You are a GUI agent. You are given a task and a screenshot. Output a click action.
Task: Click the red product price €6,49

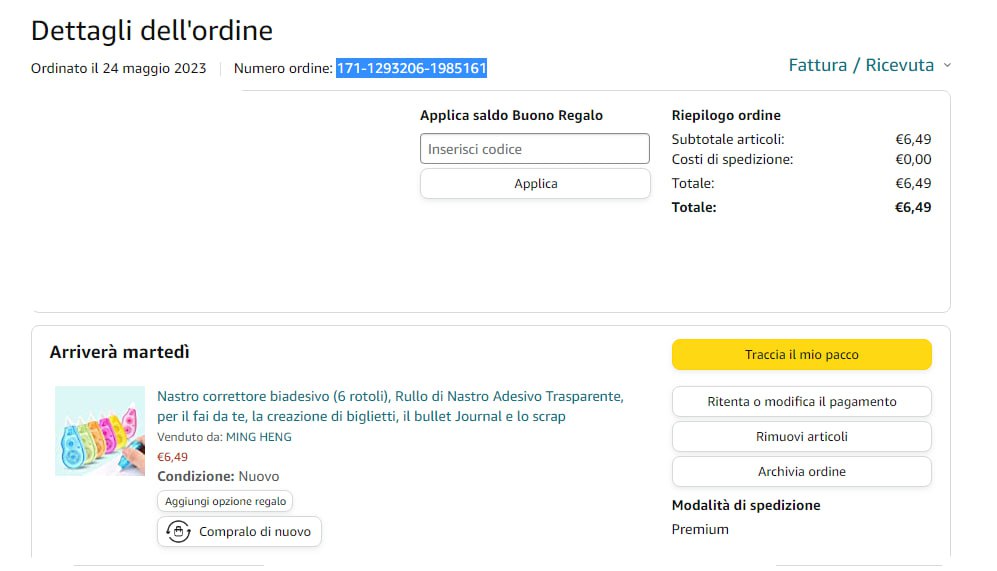pos(172,457)
